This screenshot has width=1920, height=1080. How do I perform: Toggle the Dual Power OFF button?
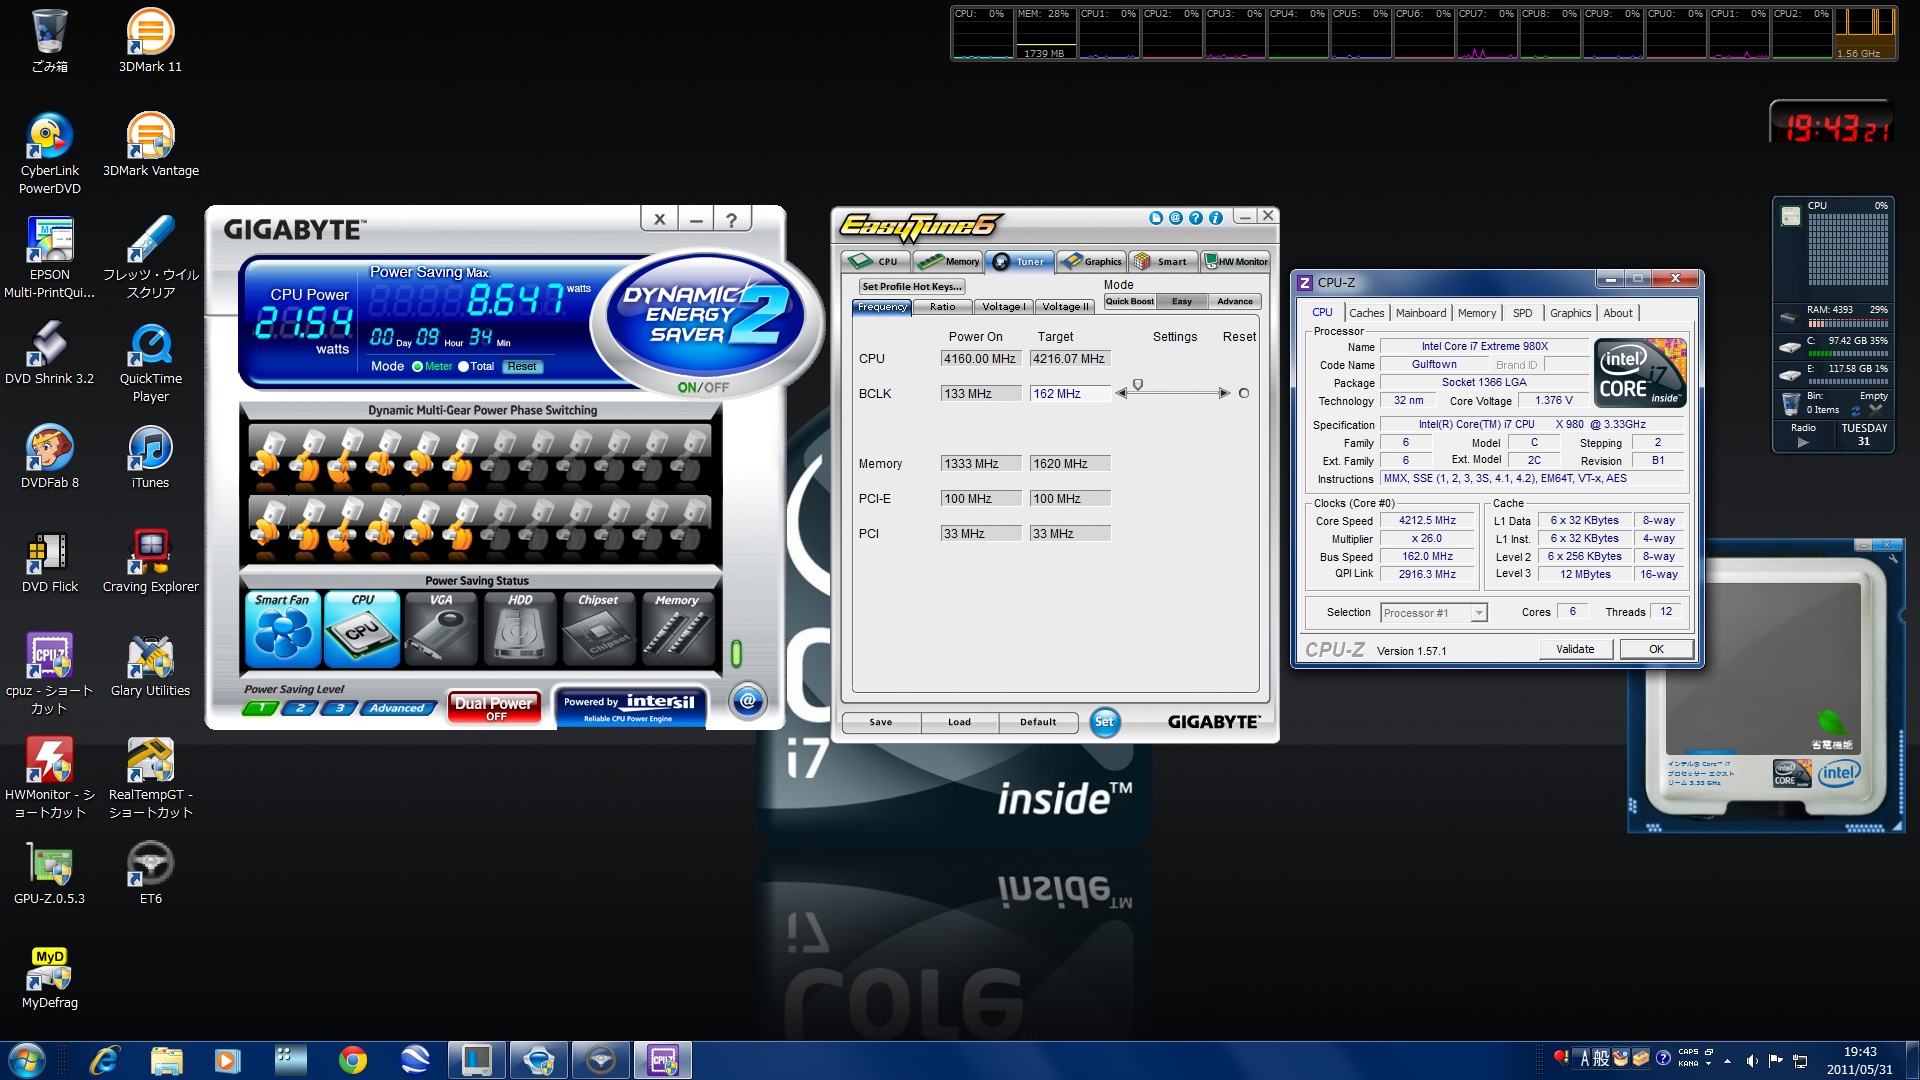pyautogui.click(x=494, y=707)
